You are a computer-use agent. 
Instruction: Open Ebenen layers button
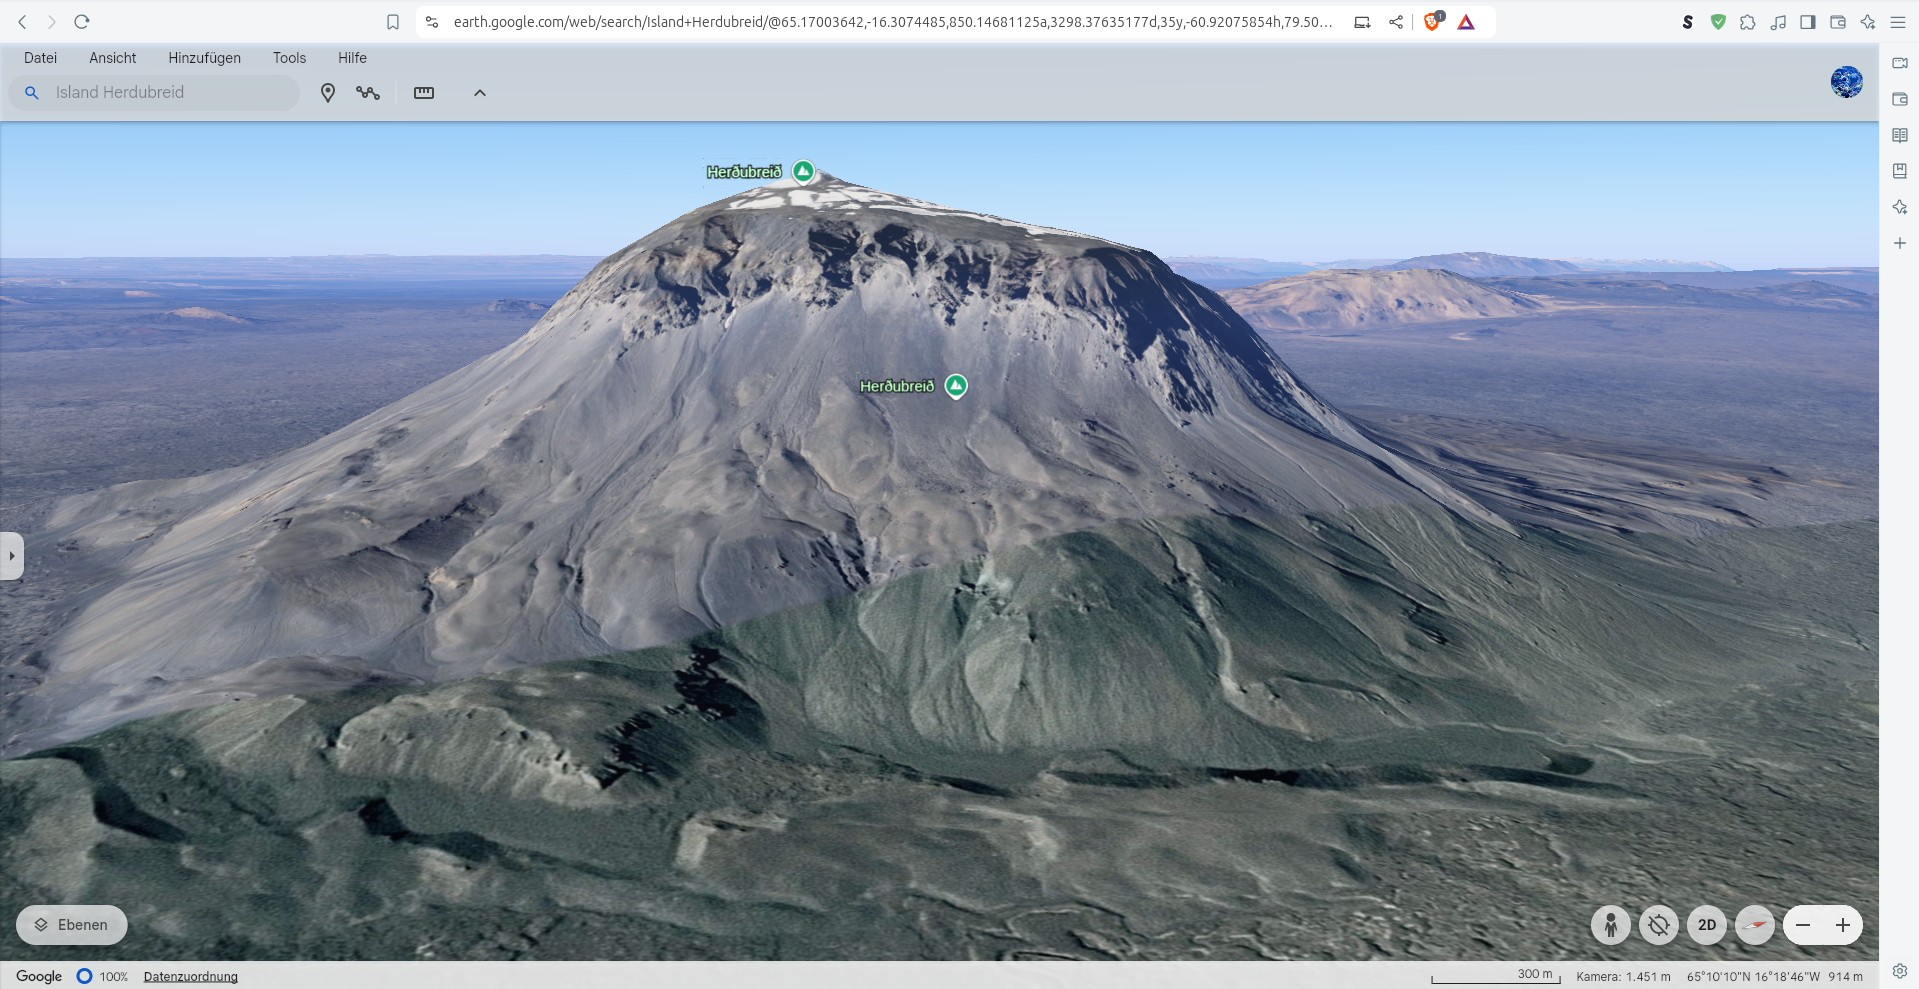(71, 925)
